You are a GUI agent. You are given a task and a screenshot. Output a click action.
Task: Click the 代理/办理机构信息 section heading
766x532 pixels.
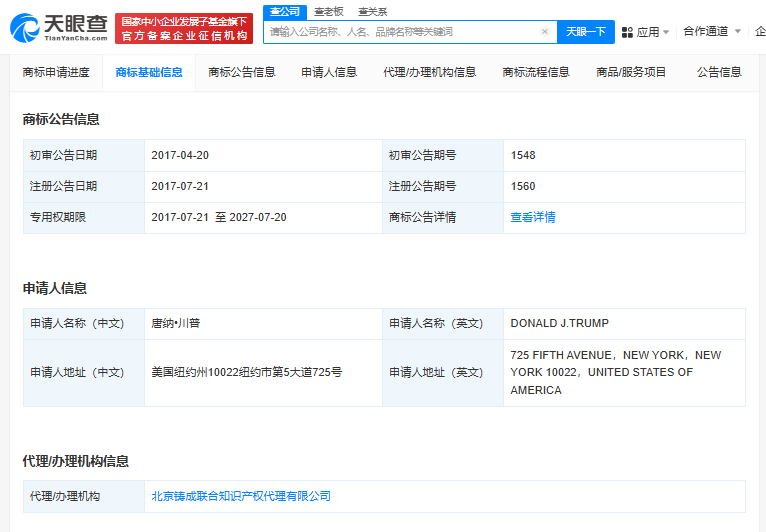(x=76, y=461)
